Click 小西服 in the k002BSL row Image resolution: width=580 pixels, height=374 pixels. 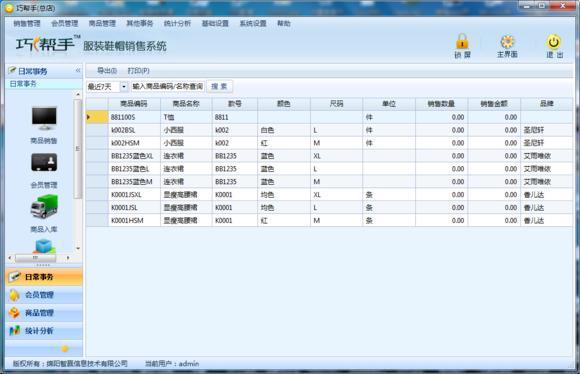(x=186, y=130)
